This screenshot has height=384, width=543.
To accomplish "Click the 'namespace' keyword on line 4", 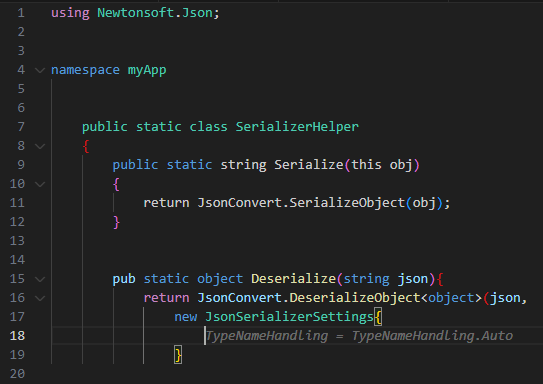I will (x=86, y=70).
